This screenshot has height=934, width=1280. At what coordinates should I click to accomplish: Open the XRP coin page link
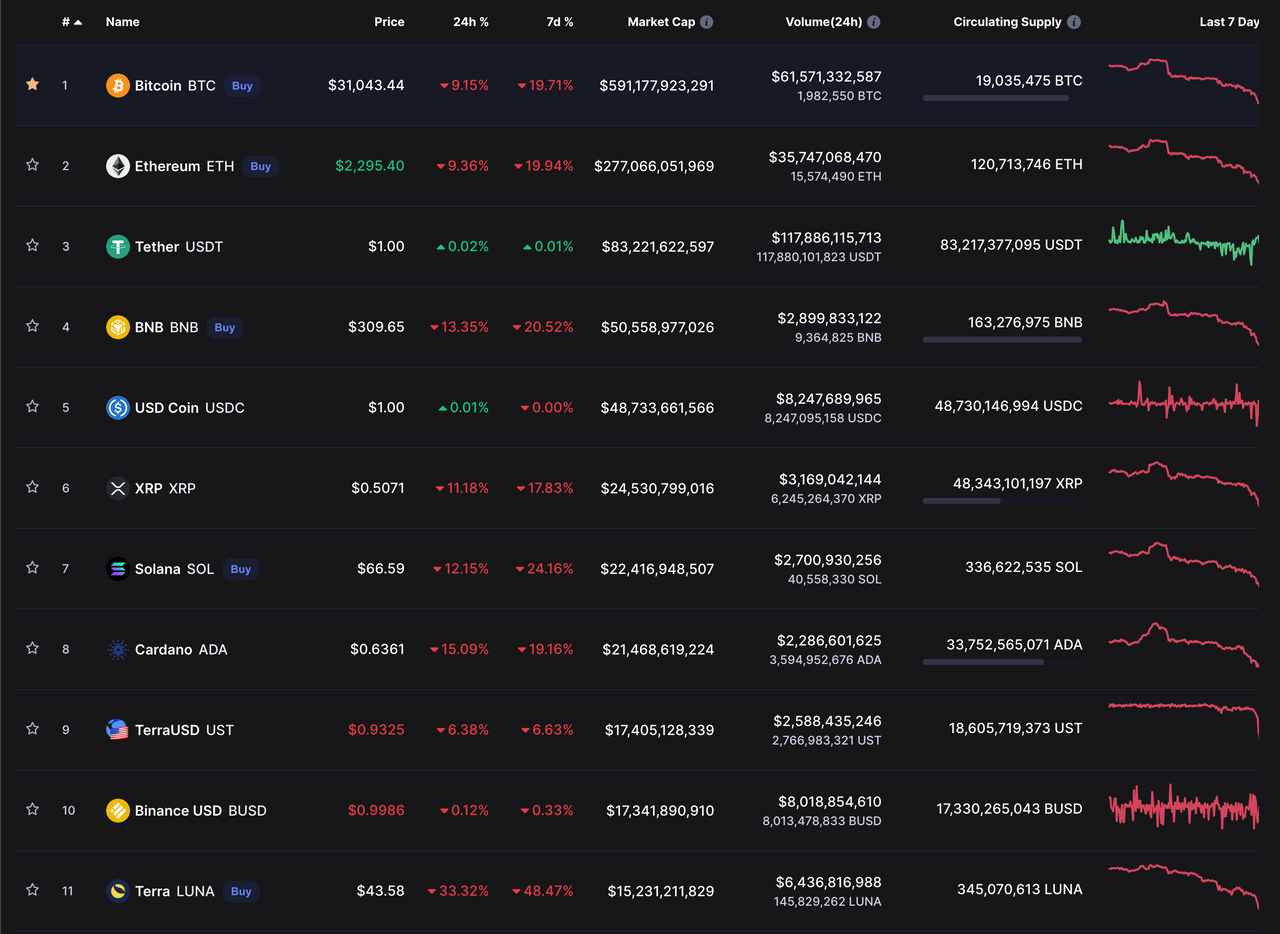tap(165, 488)
